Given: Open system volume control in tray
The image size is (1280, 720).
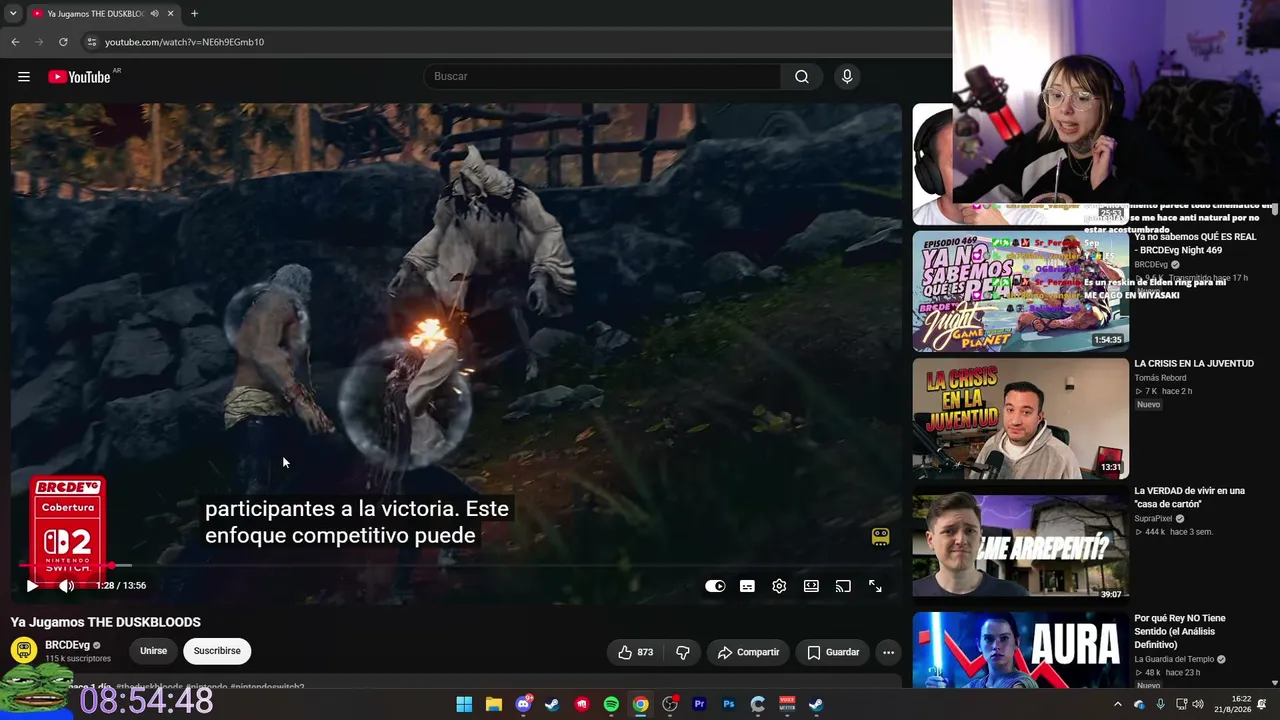Looking at the screenshot, I should 1198,704.
